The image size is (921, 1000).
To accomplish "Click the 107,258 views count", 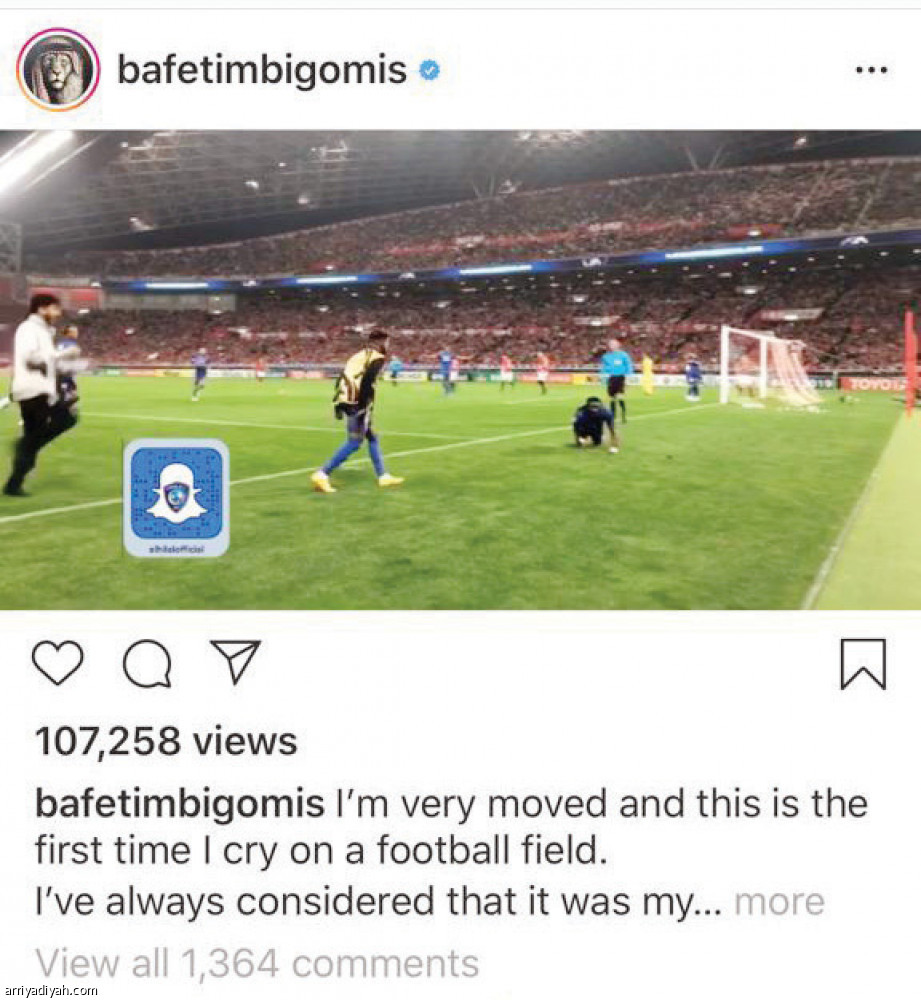I will pos(166,742).
